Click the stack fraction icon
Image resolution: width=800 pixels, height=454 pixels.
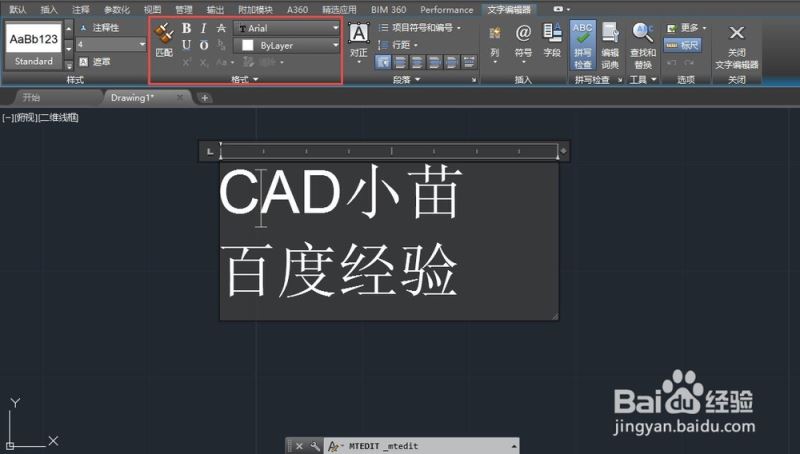point(221,45)
